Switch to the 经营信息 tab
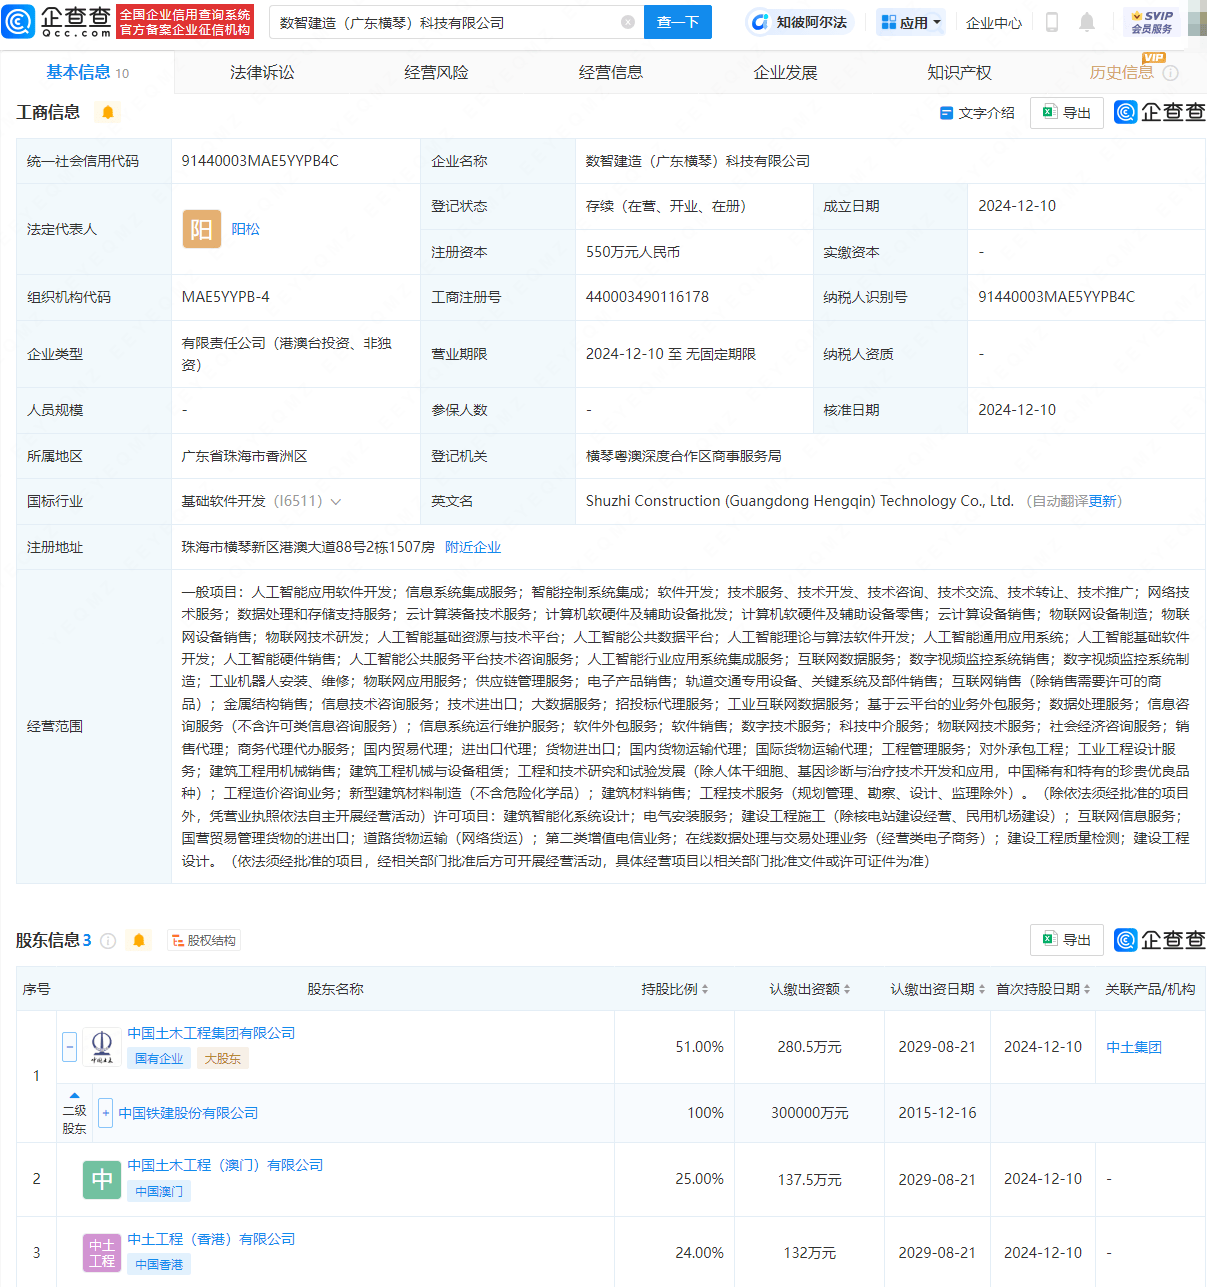 611,73
